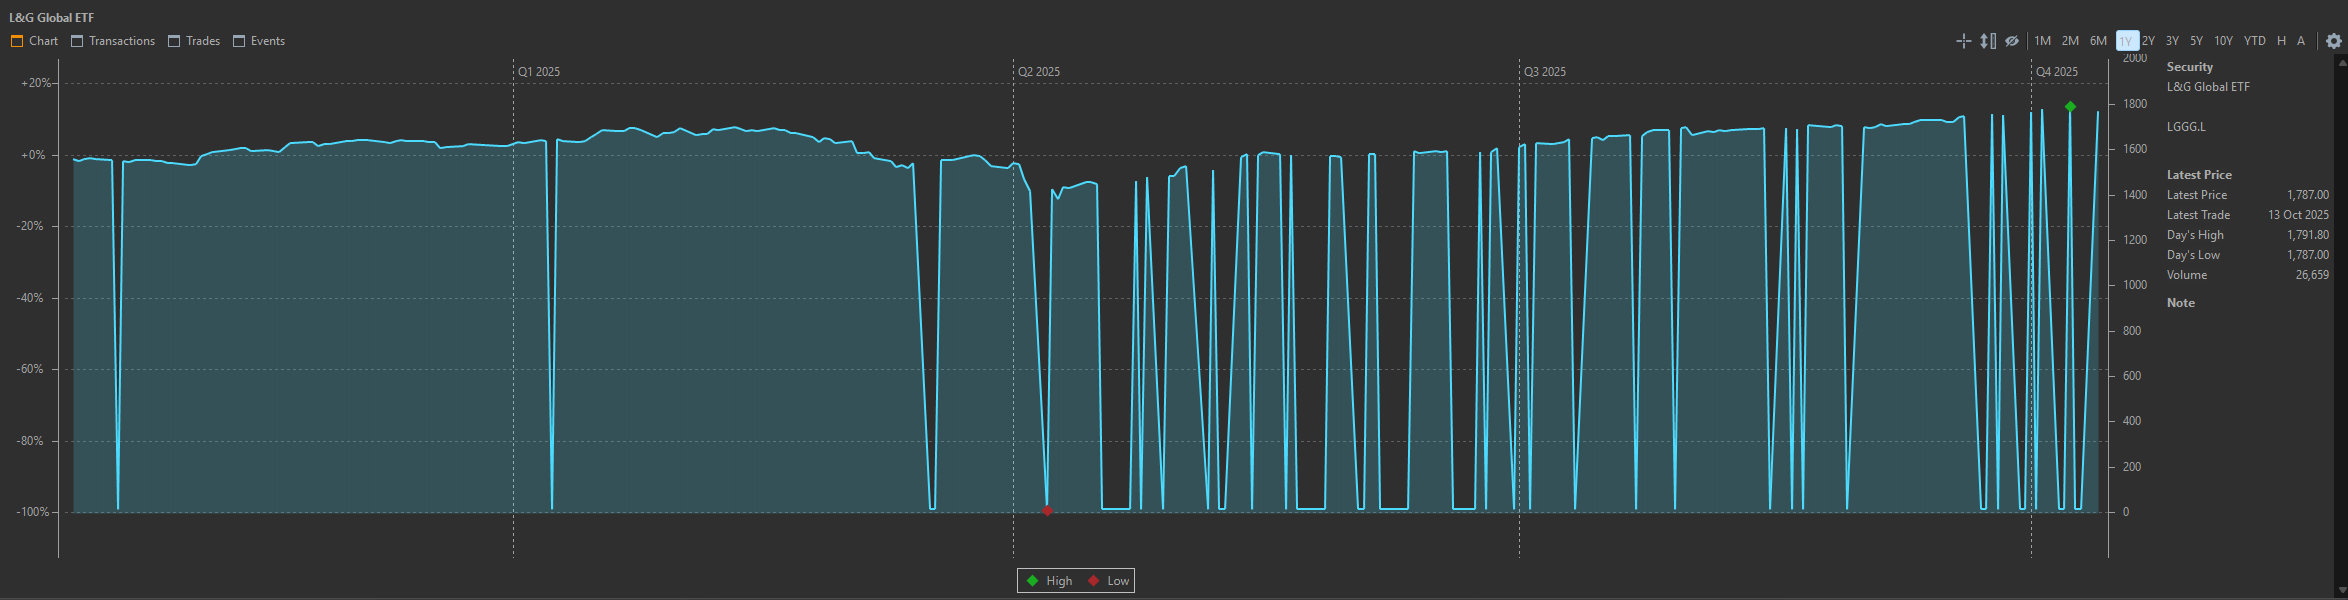This screenshot has width=2348, height=600.
Task: Switch chart range to 5Y
Action: click(x=2196, y=41)
